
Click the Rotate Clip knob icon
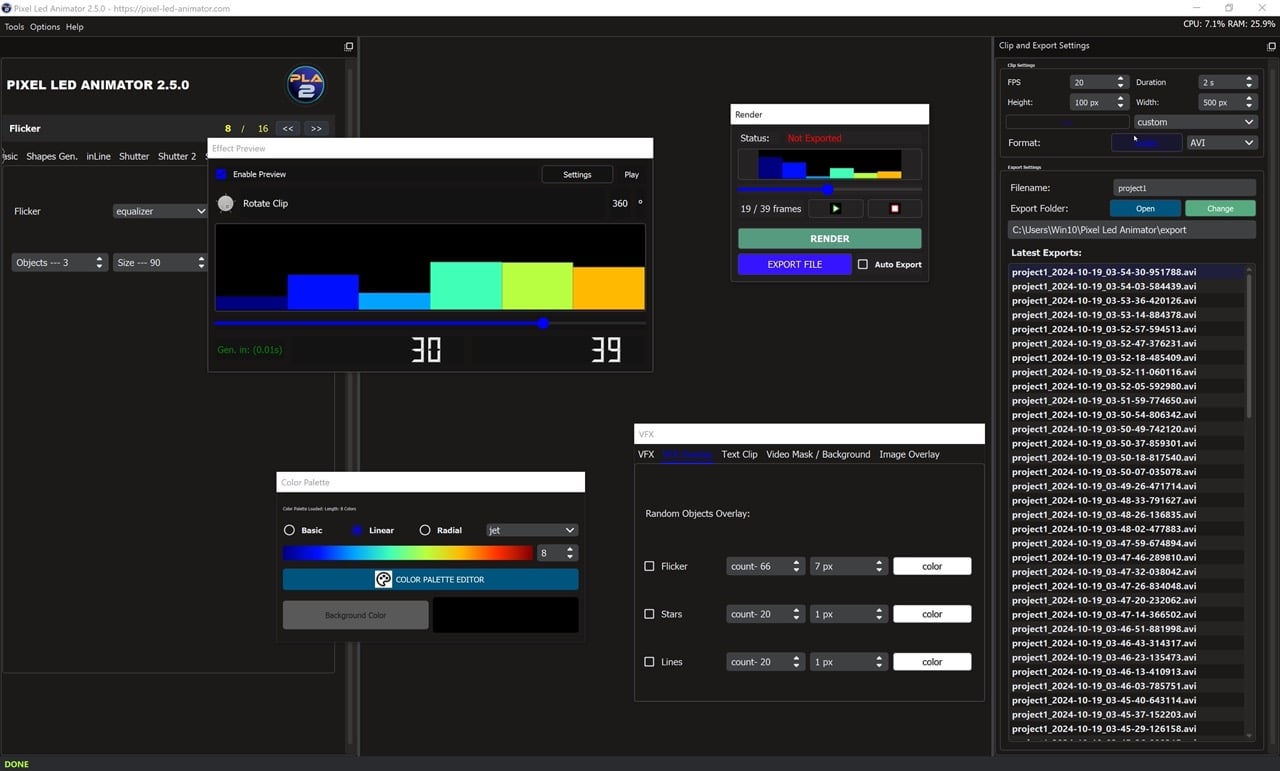pos(226,202)
